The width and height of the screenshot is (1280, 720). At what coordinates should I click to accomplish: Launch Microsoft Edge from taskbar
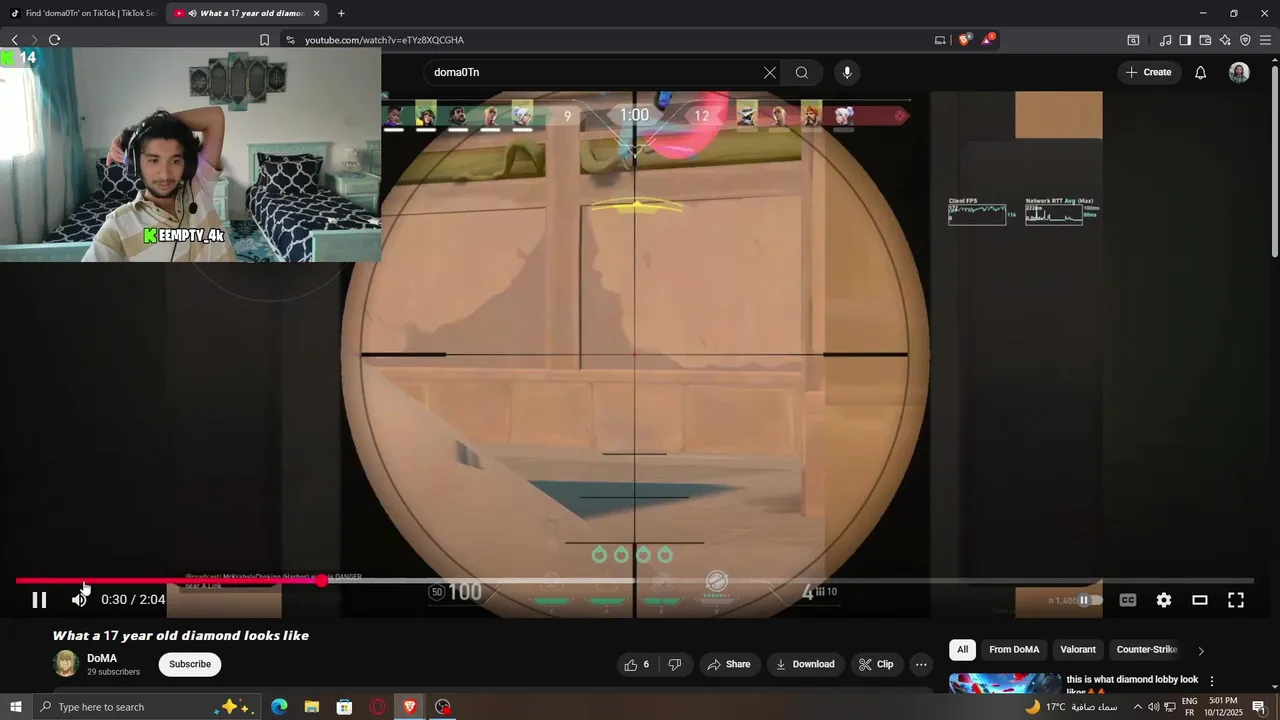279,707
